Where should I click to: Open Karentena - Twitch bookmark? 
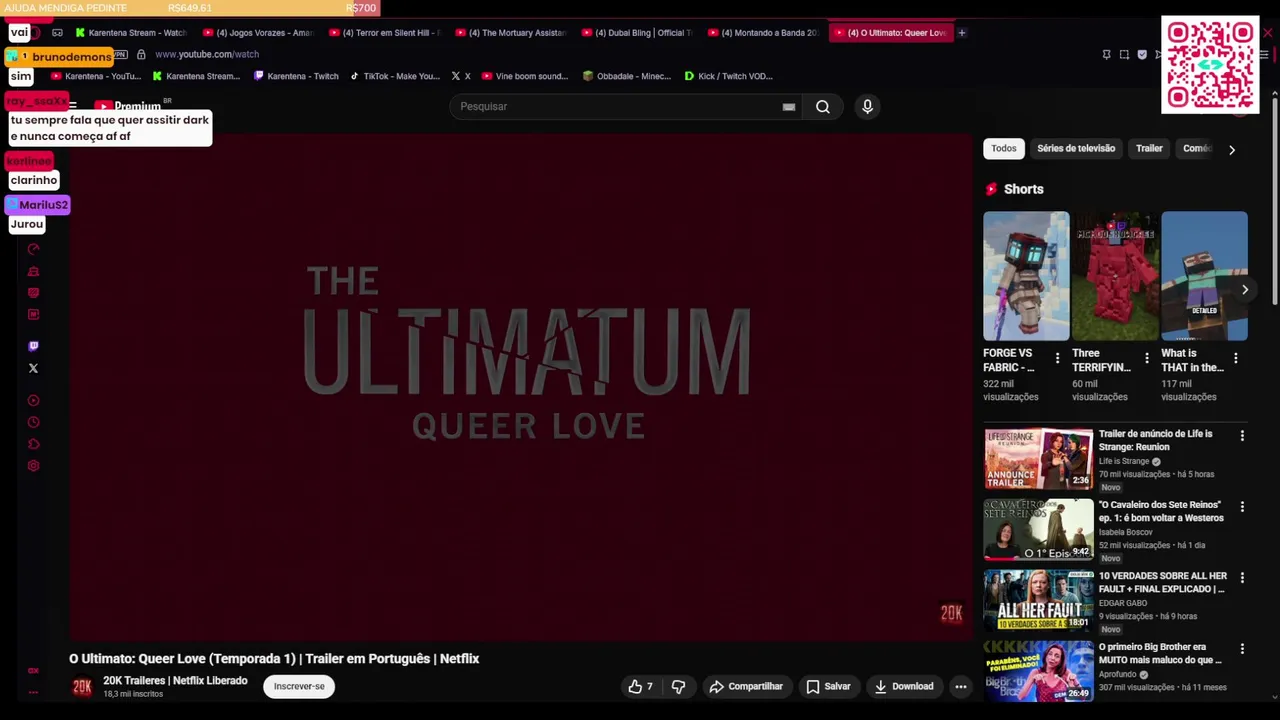pyautogui.click(x=296, y=76)
